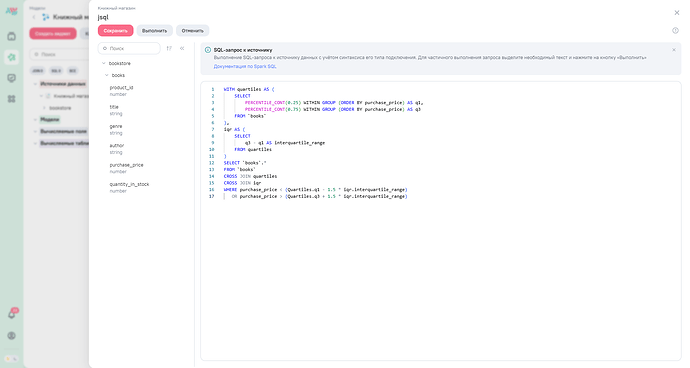
Task: Collapse the bookstore schema node
Action: [x=104, y=63]
